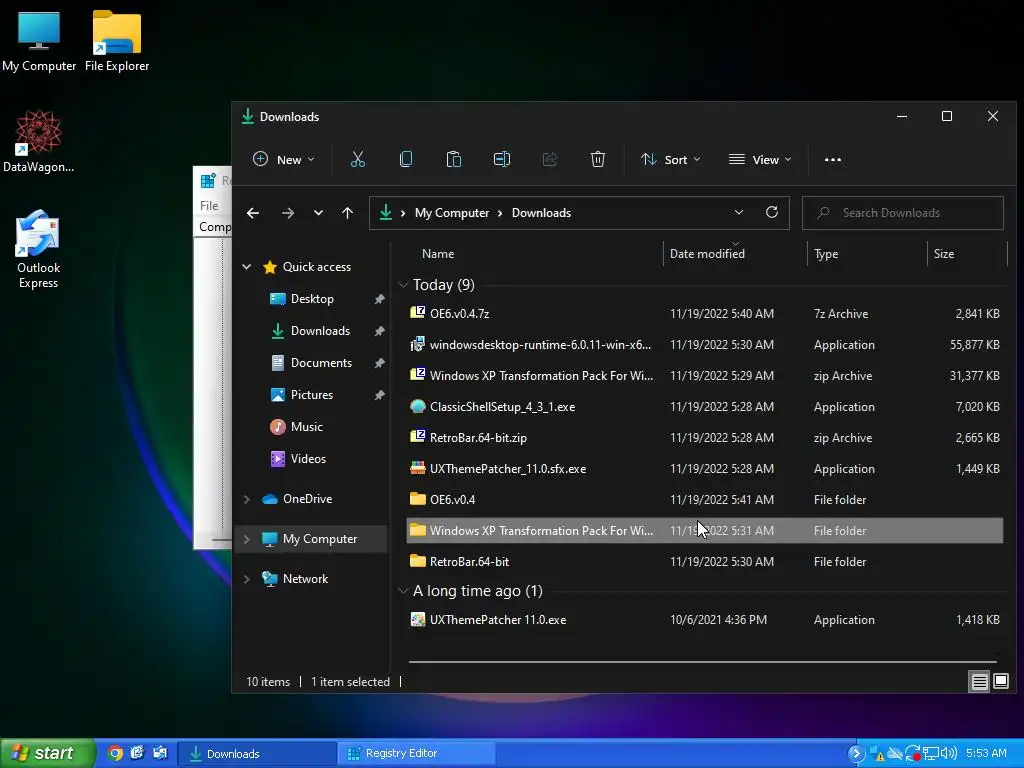
Task: Collapse the A long time ago group
Action: tap(403, 591)
